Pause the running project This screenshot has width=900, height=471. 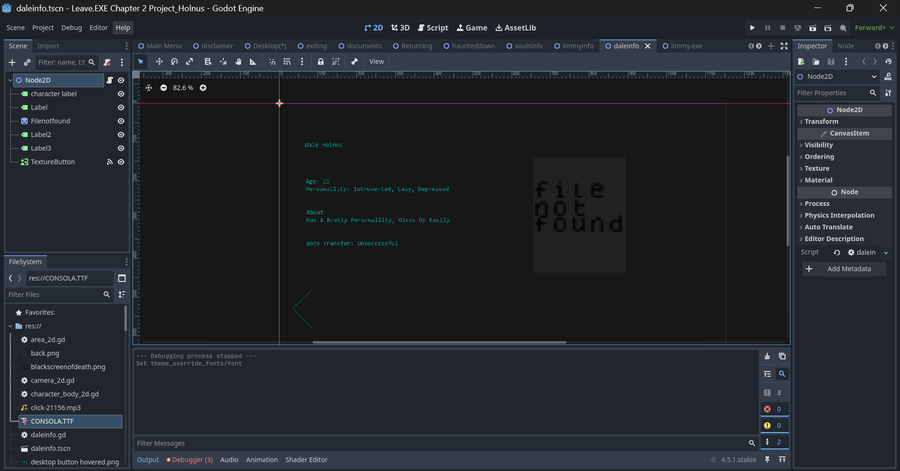767,28
